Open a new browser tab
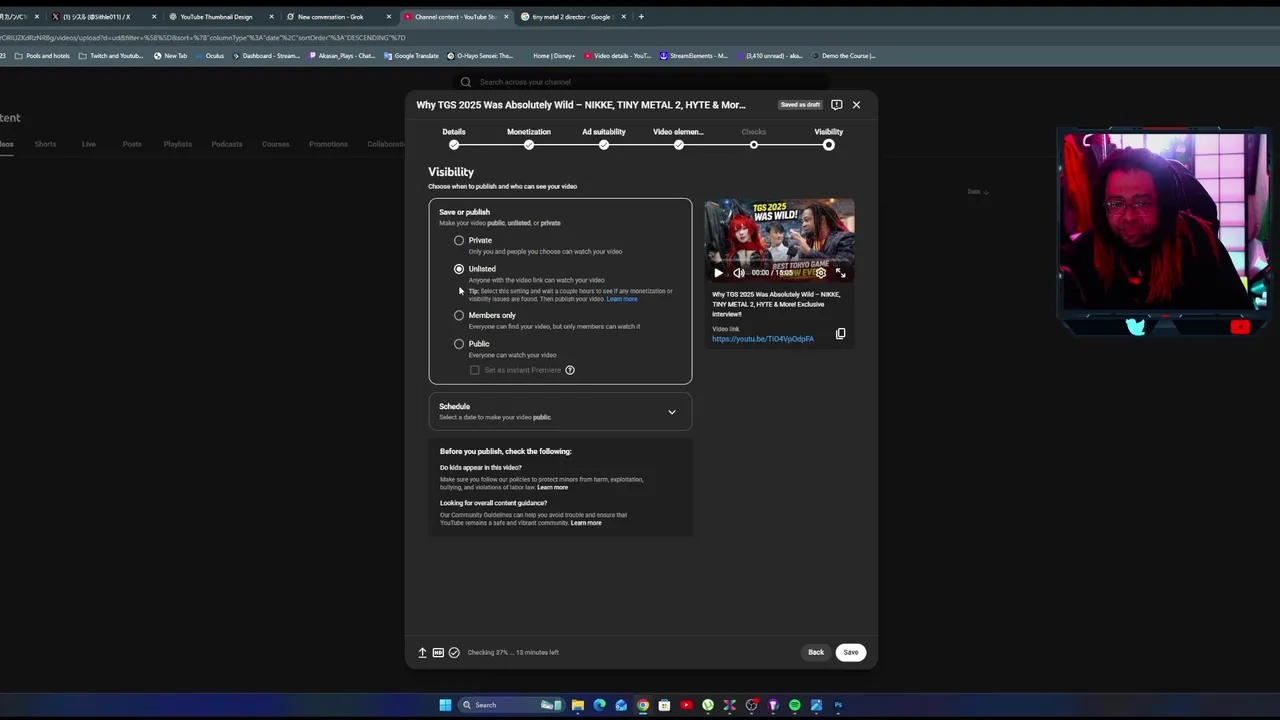This screenshot has width=1280, height=720. point(641,17)
